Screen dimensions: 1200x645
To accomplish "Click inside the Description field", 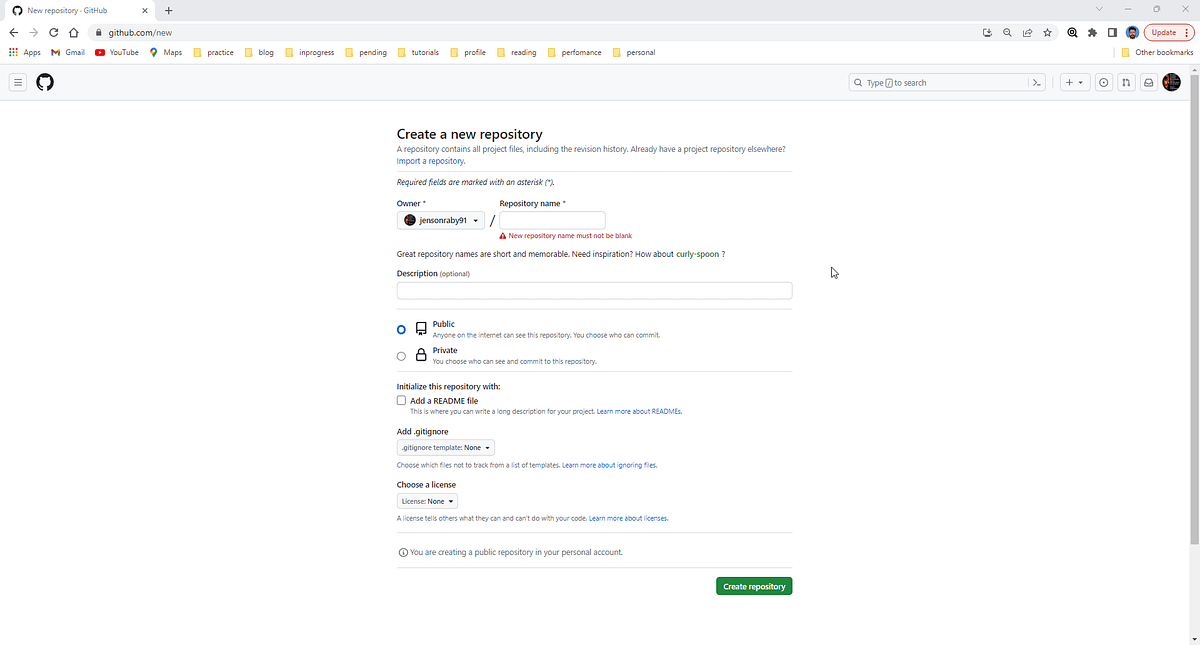I will tap(594, 290).
